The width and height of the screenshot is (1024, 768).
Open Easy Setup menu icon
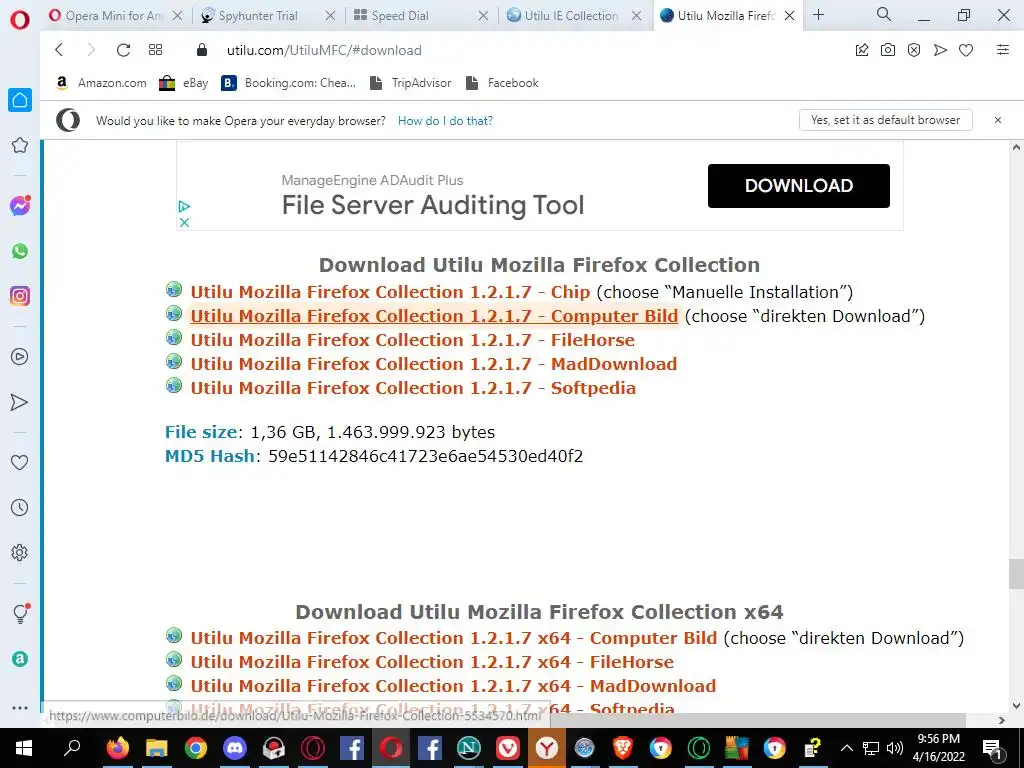pyautogui.click(x=1003, y=50)
